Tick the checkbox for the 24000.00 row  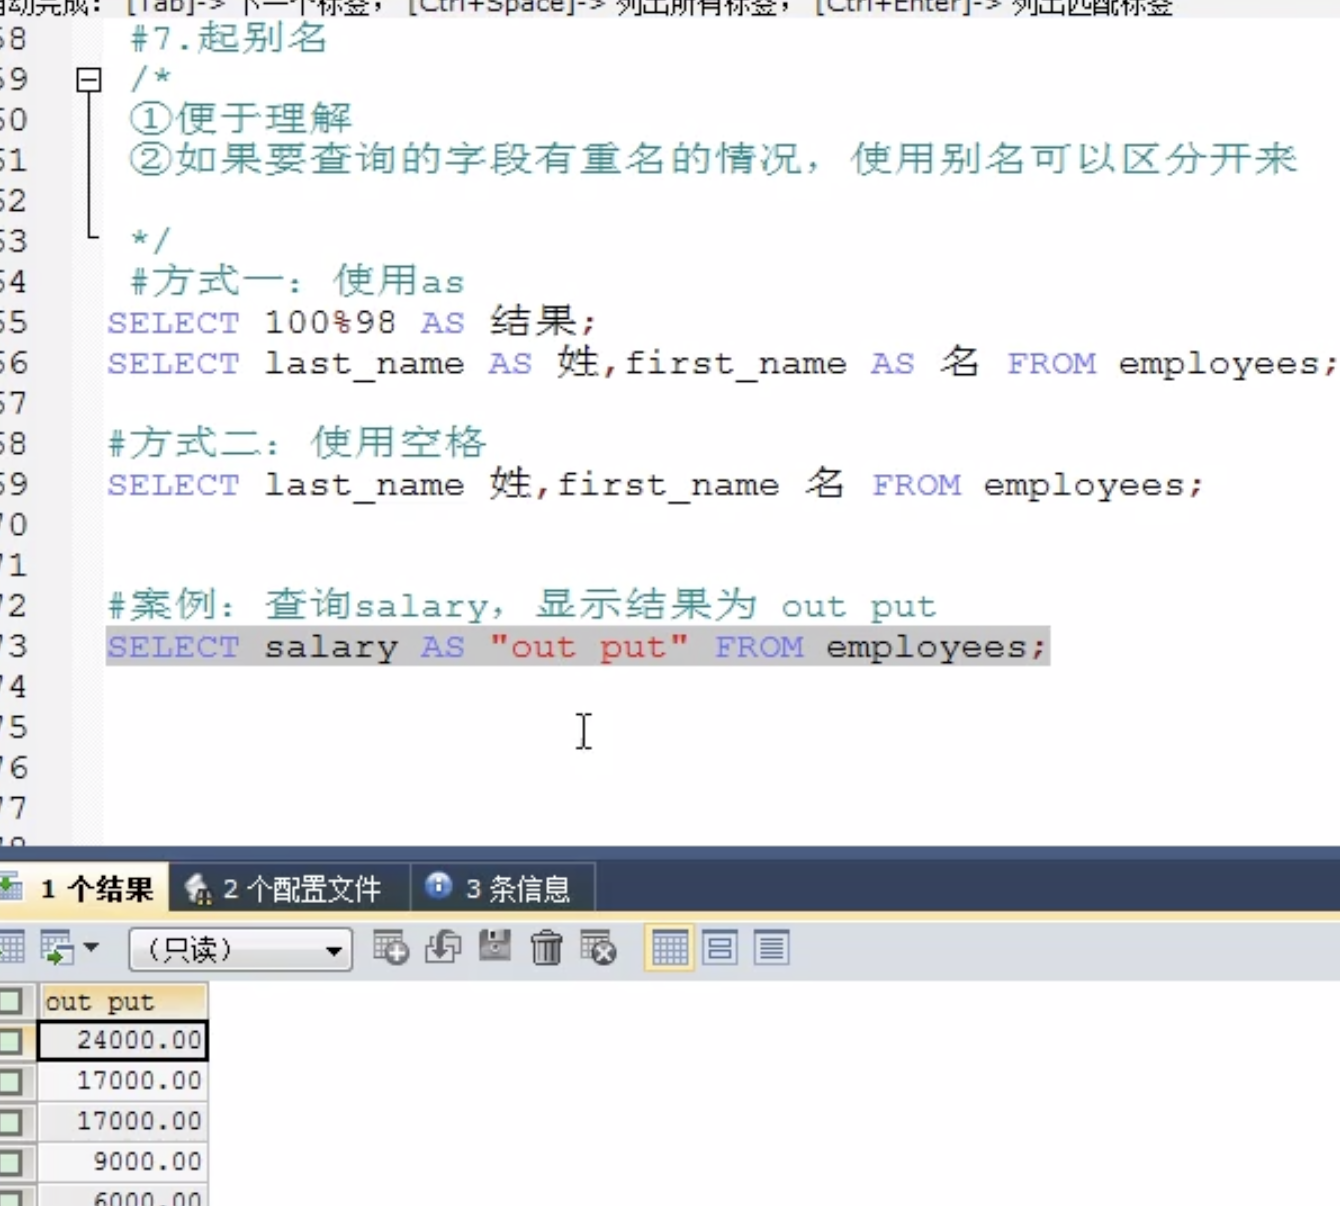point(11,1041)
